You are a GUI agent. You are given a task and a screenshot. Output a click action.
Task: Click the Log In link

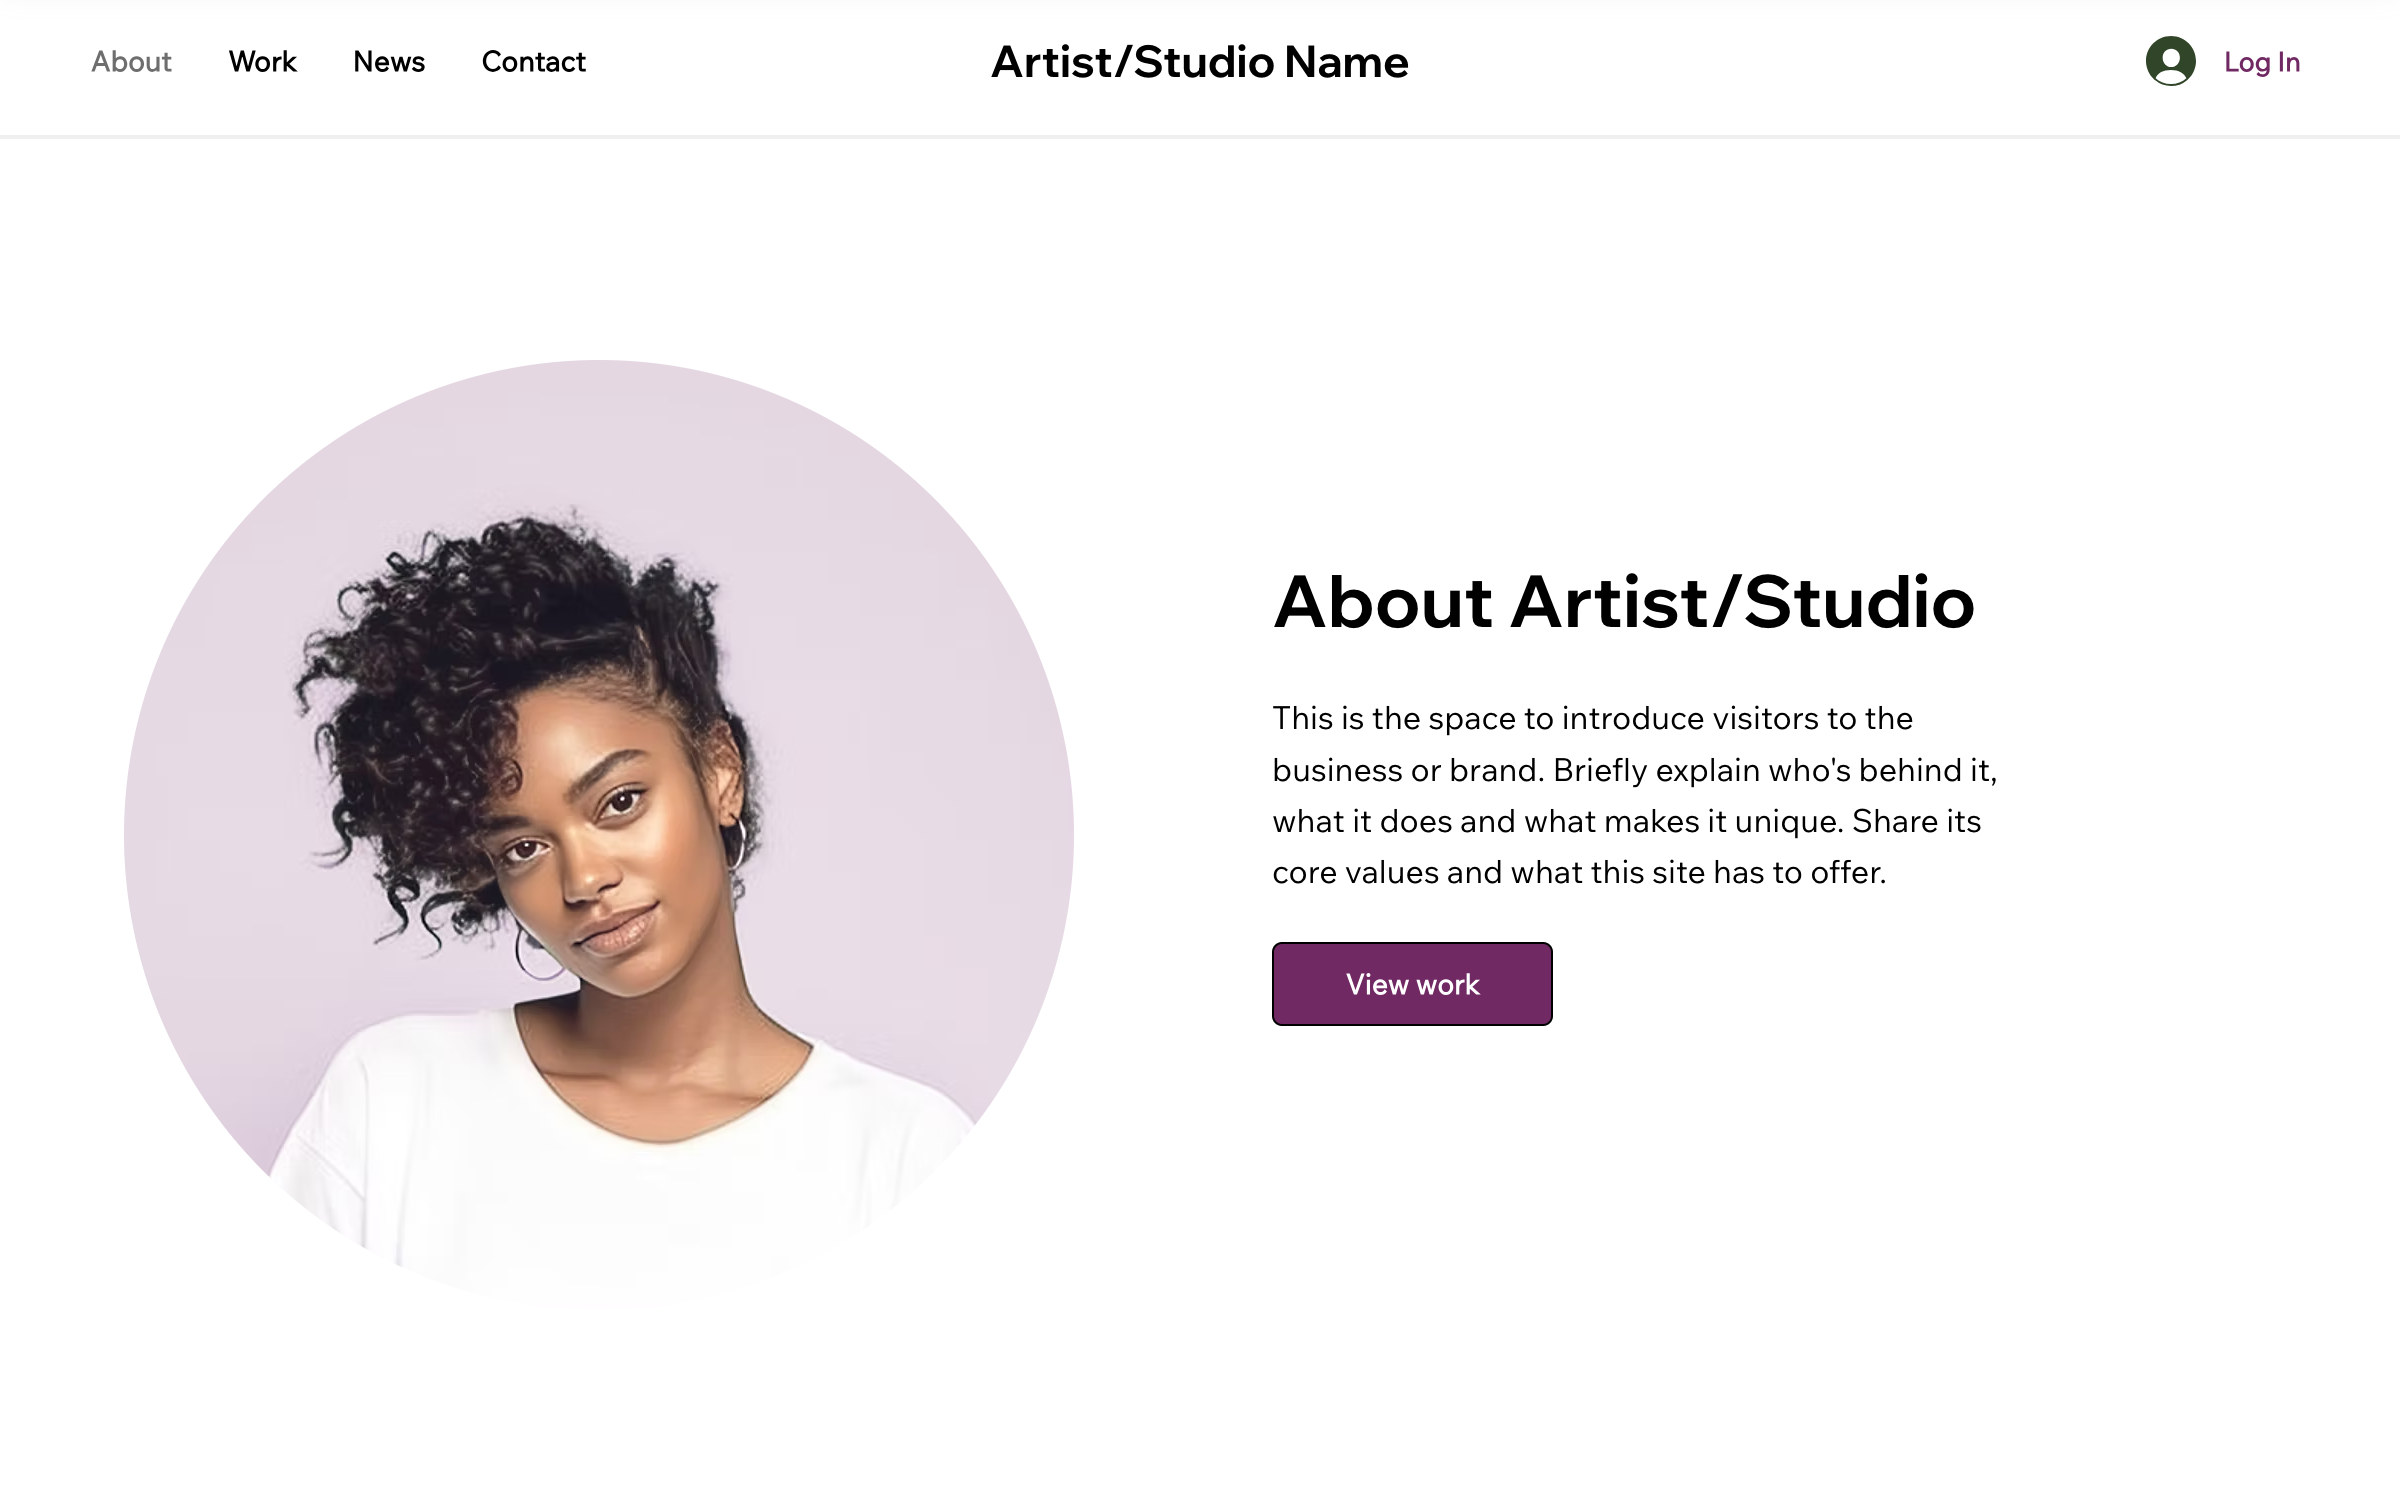point(2262,62)
